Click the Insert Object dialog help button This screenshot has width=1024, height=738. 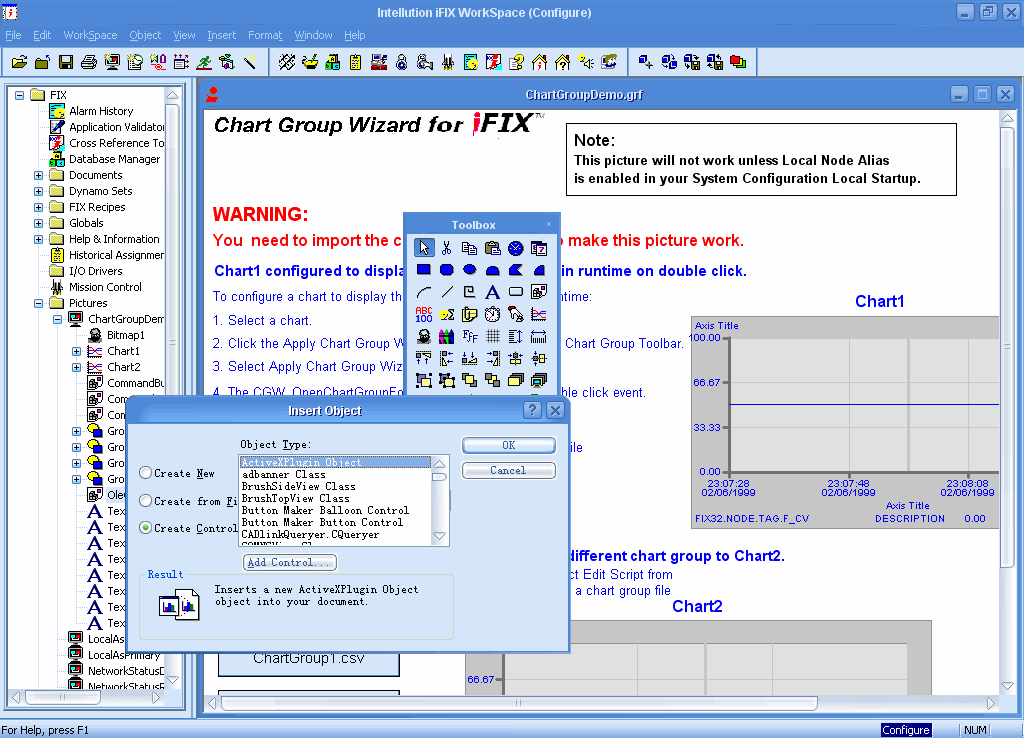point(532,410)
